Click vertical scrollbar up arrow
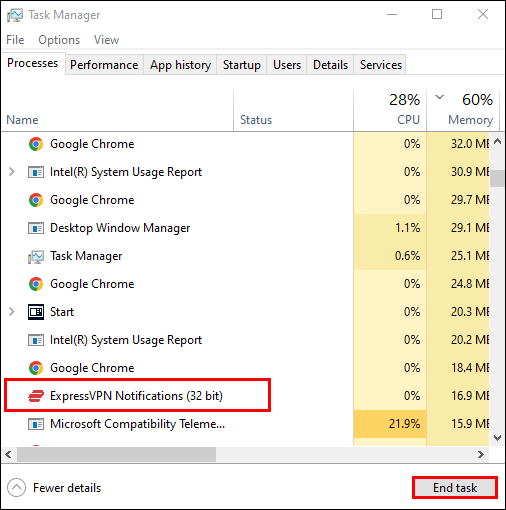The height and width of the screenshot is (510, 506). [x=497, y=141]
